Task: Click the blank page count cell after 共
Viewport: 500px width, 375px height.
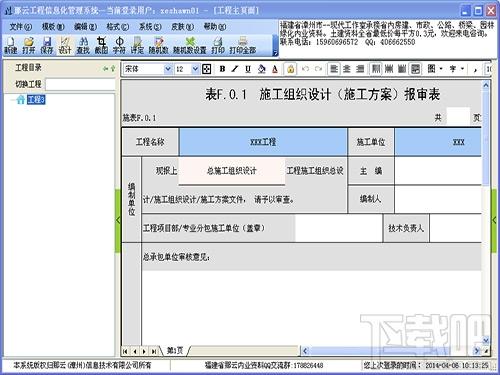Action: pyautogui.click(x=458, y=117)
